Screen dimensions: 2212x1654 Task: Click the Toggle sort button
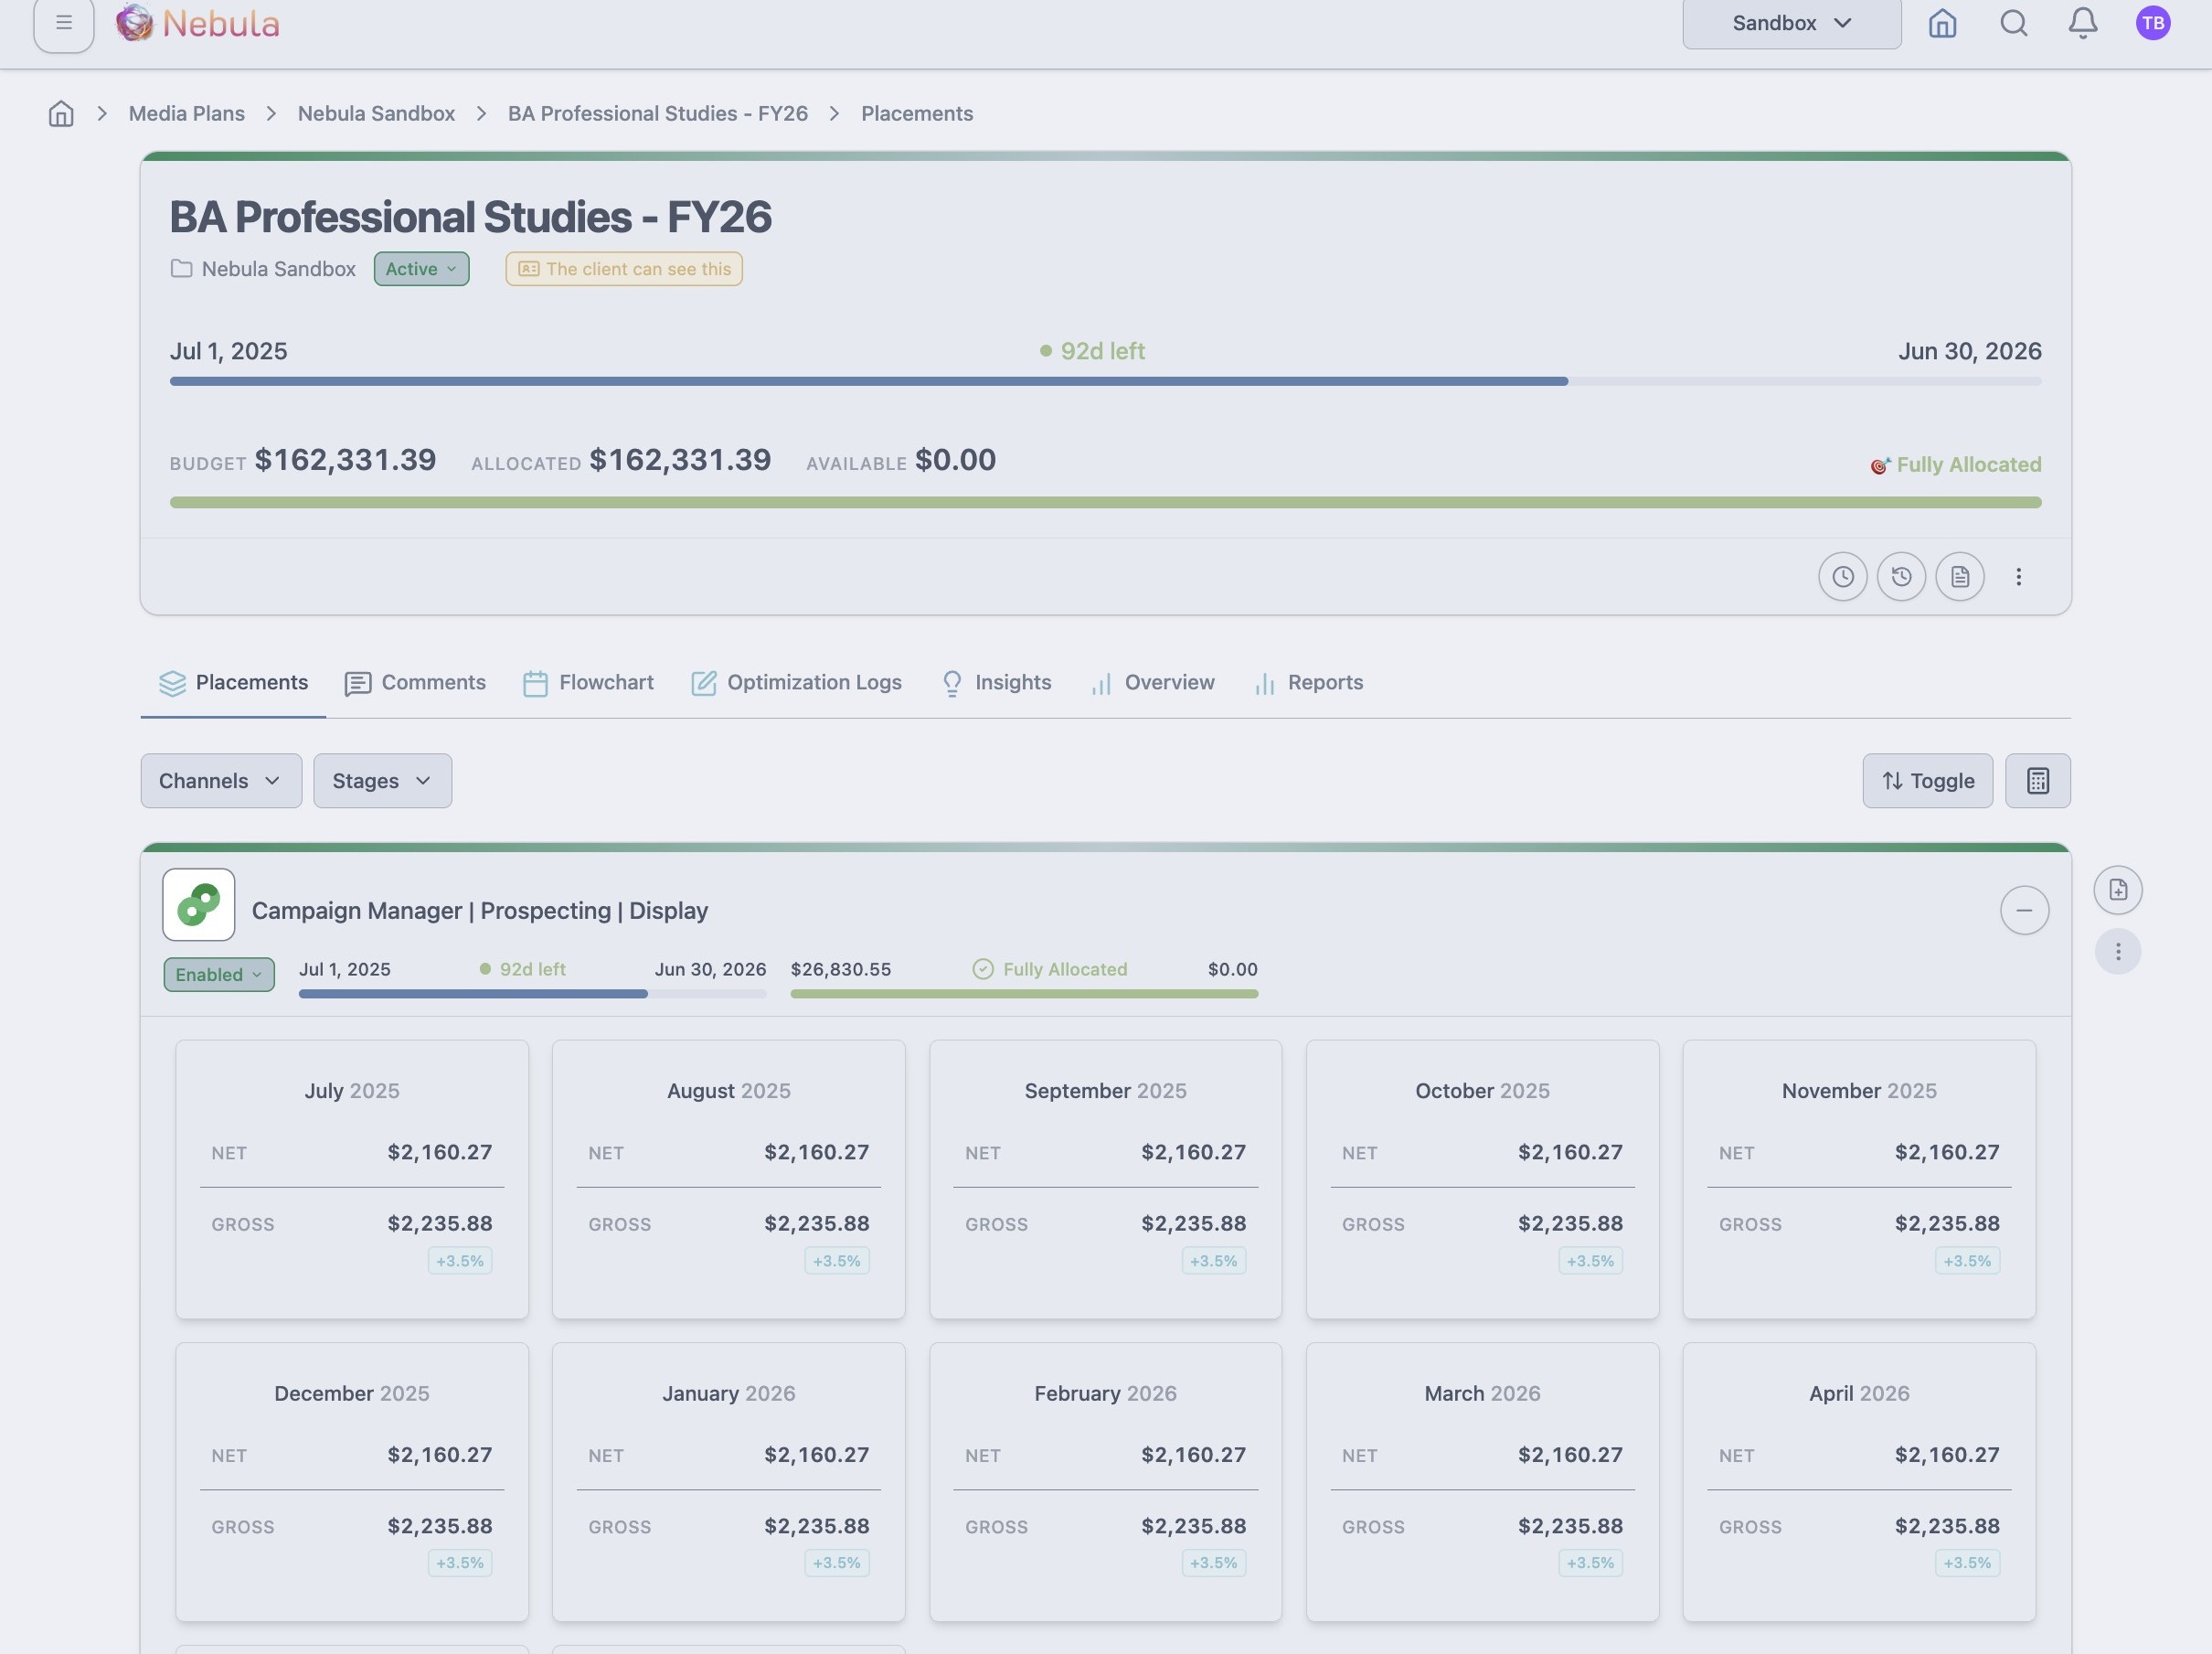[x=1927, y=781]
